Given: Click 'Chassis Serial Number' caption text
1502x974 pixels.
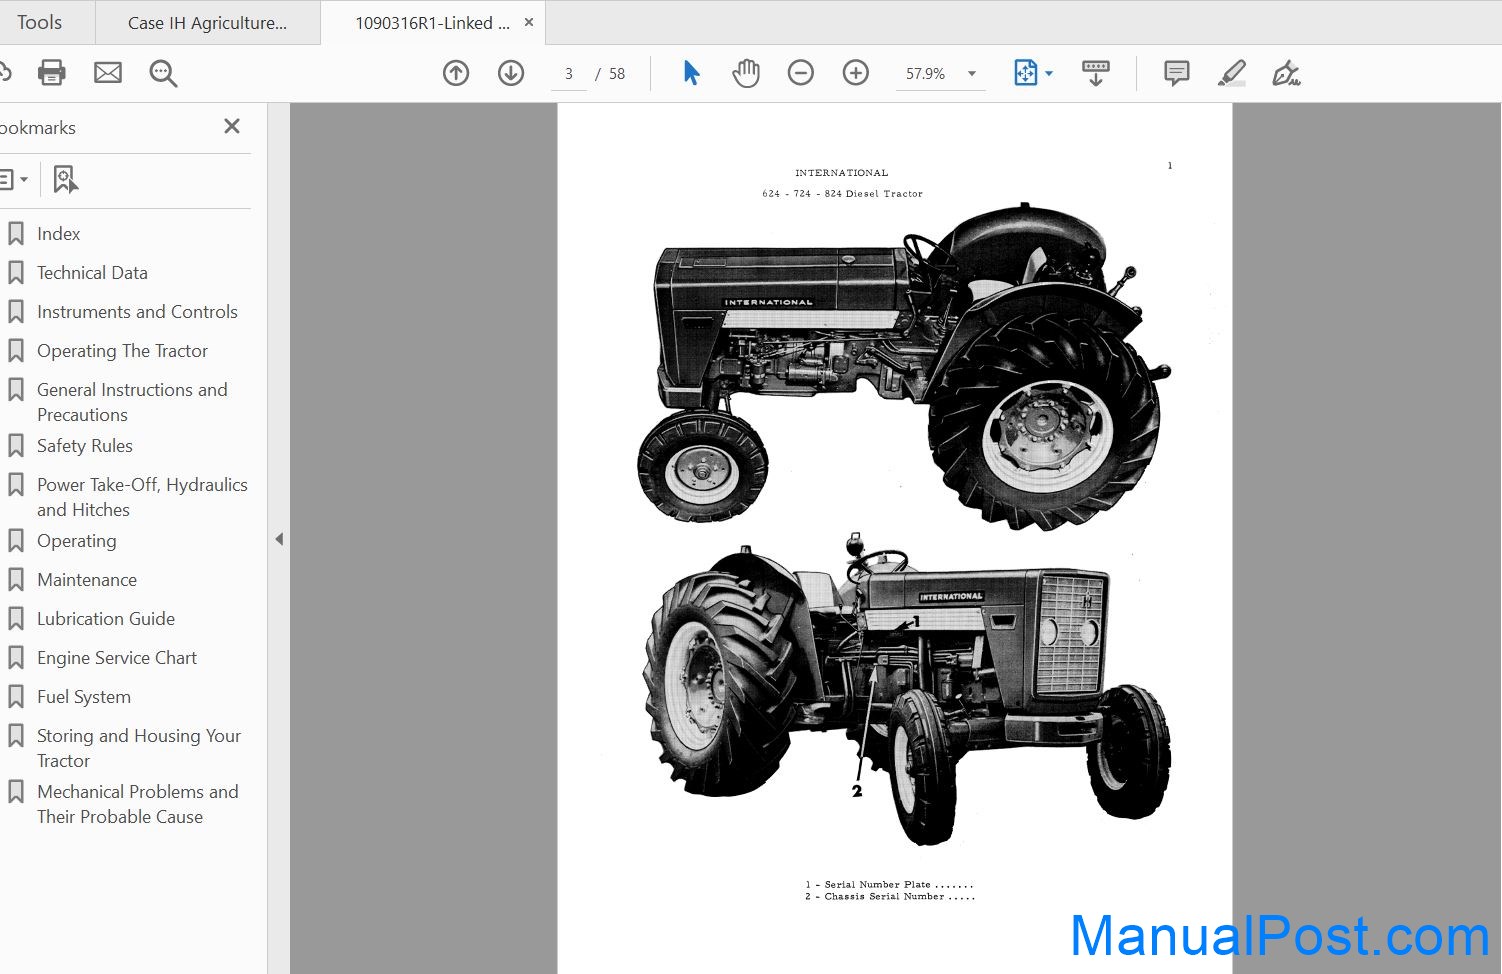Looking at the screenshot, I should [x=884, y=897].
